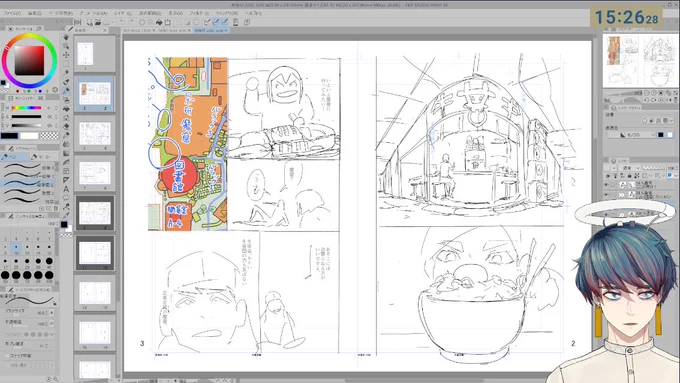Open the File (ファイル) menu
Image resolution: width=680 pixels, height=383 pixels.
[x=12, y=13]
